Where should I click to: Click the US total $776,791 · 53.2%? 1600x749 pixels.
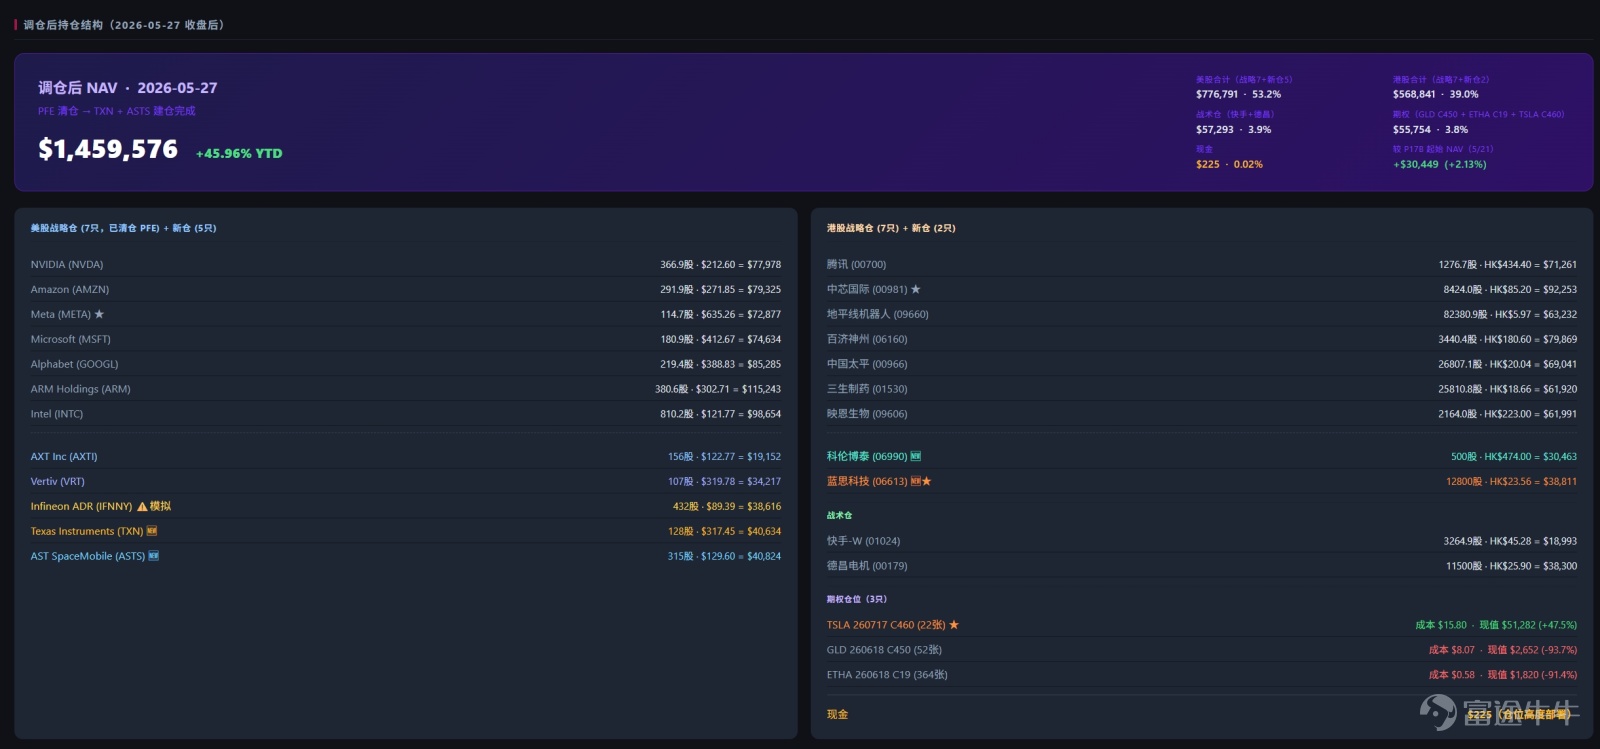pos(1238,94)
